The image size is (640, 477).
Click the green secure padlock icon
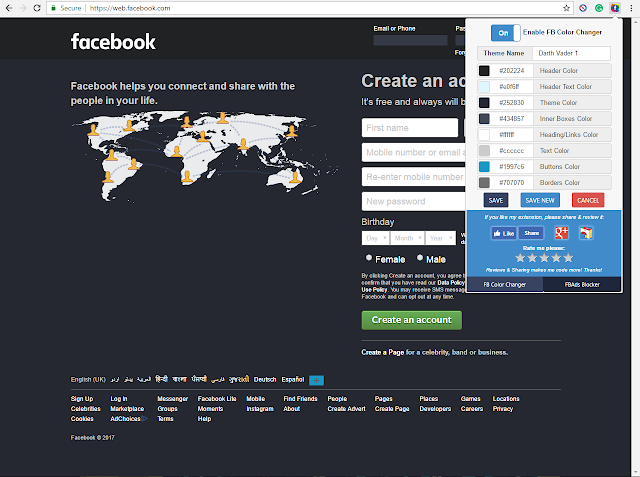(x=53, y=8)
